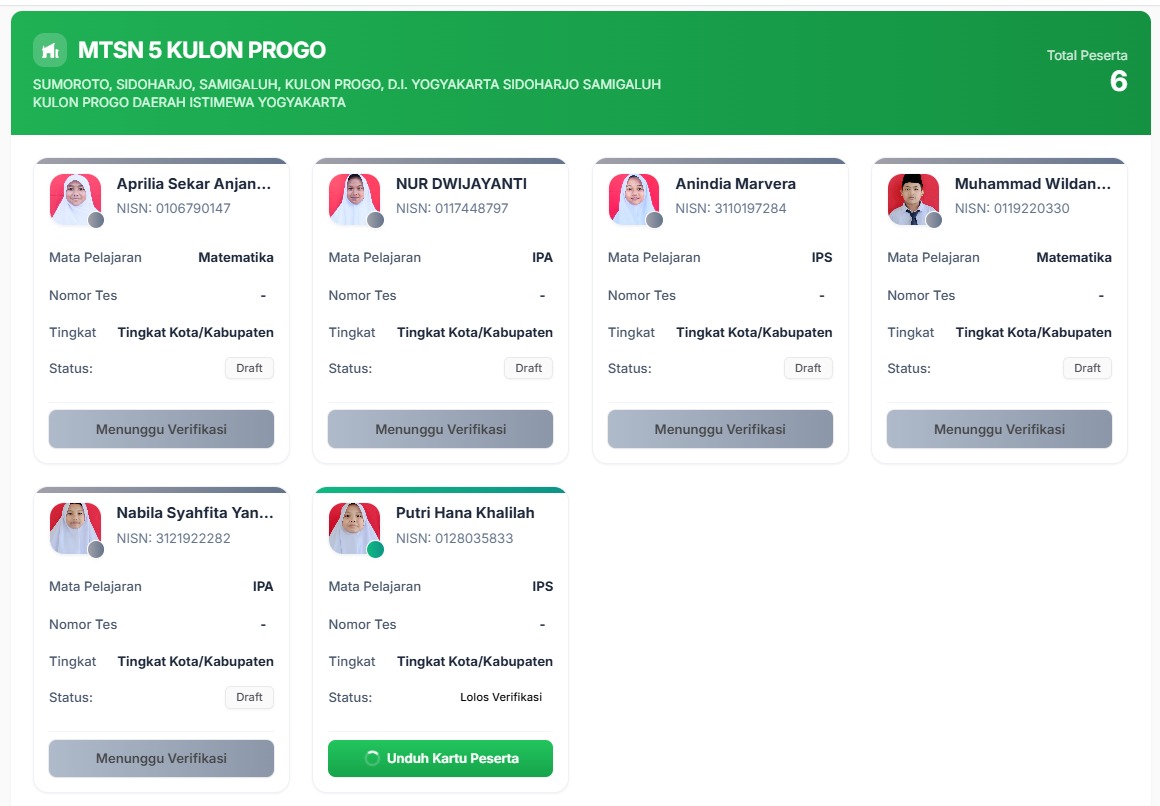Click Menunggu Verifikasi on Nabila Syahfita's card
The height and width of the screenshot is (806, 1160).
161,758
